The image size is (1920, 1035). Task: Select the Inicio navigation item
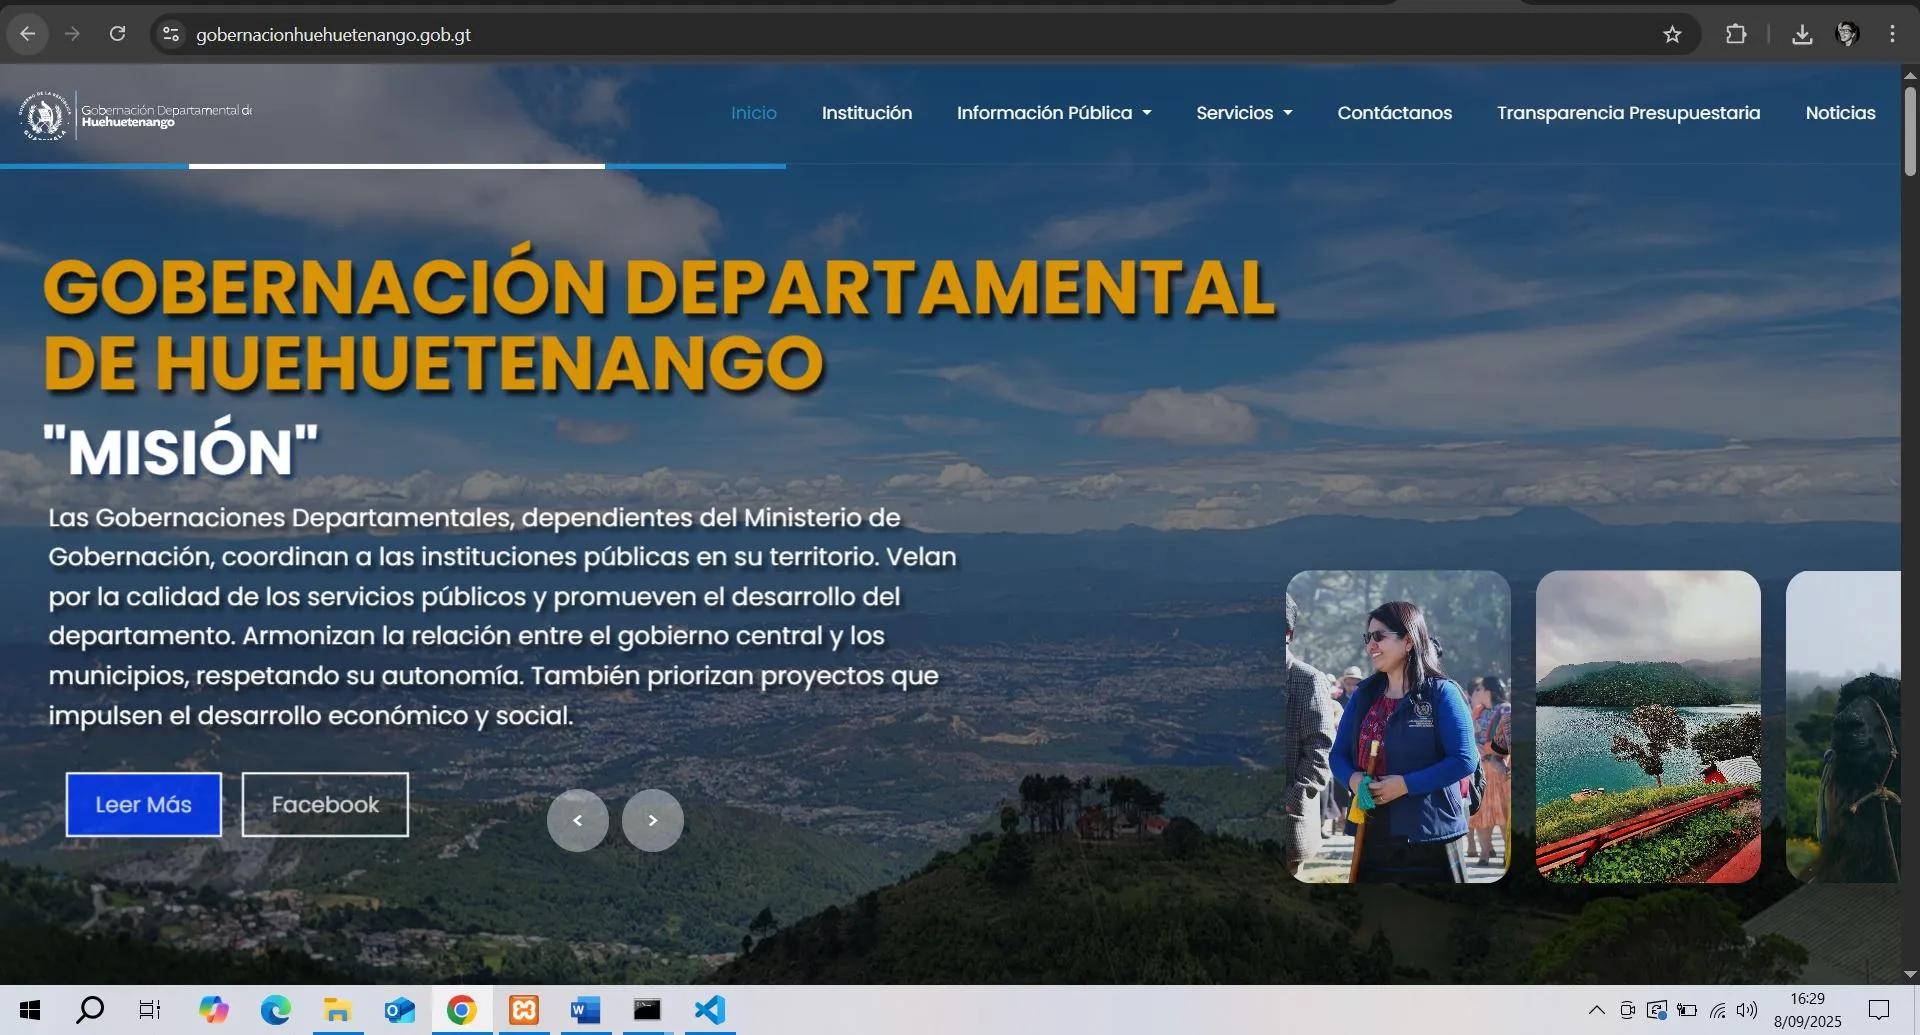coord(753,113)
